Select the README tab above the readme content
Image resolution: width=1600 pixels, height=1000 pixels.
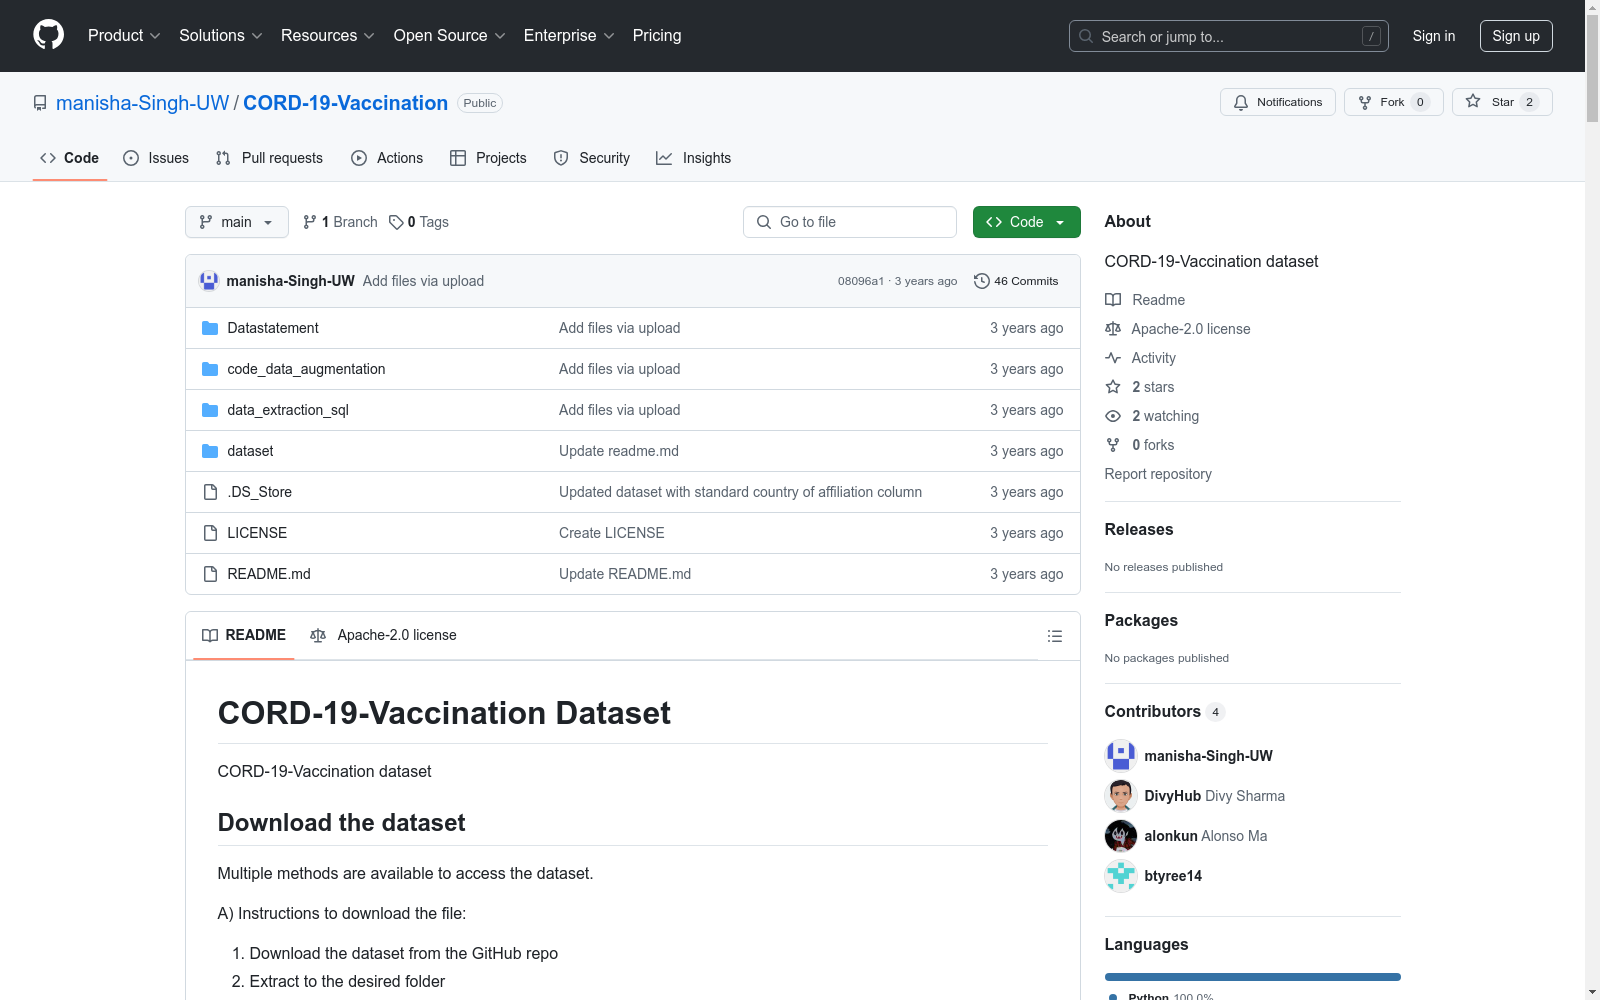click(244, 635)
